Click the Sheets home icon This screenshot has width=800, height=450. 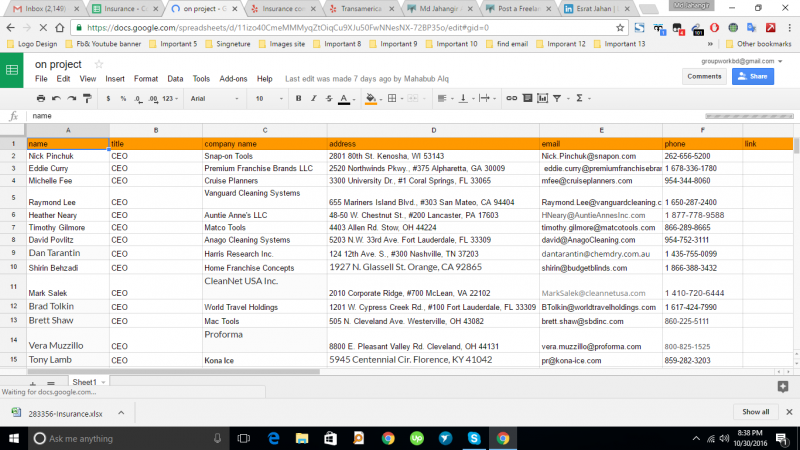click(12, 70)
